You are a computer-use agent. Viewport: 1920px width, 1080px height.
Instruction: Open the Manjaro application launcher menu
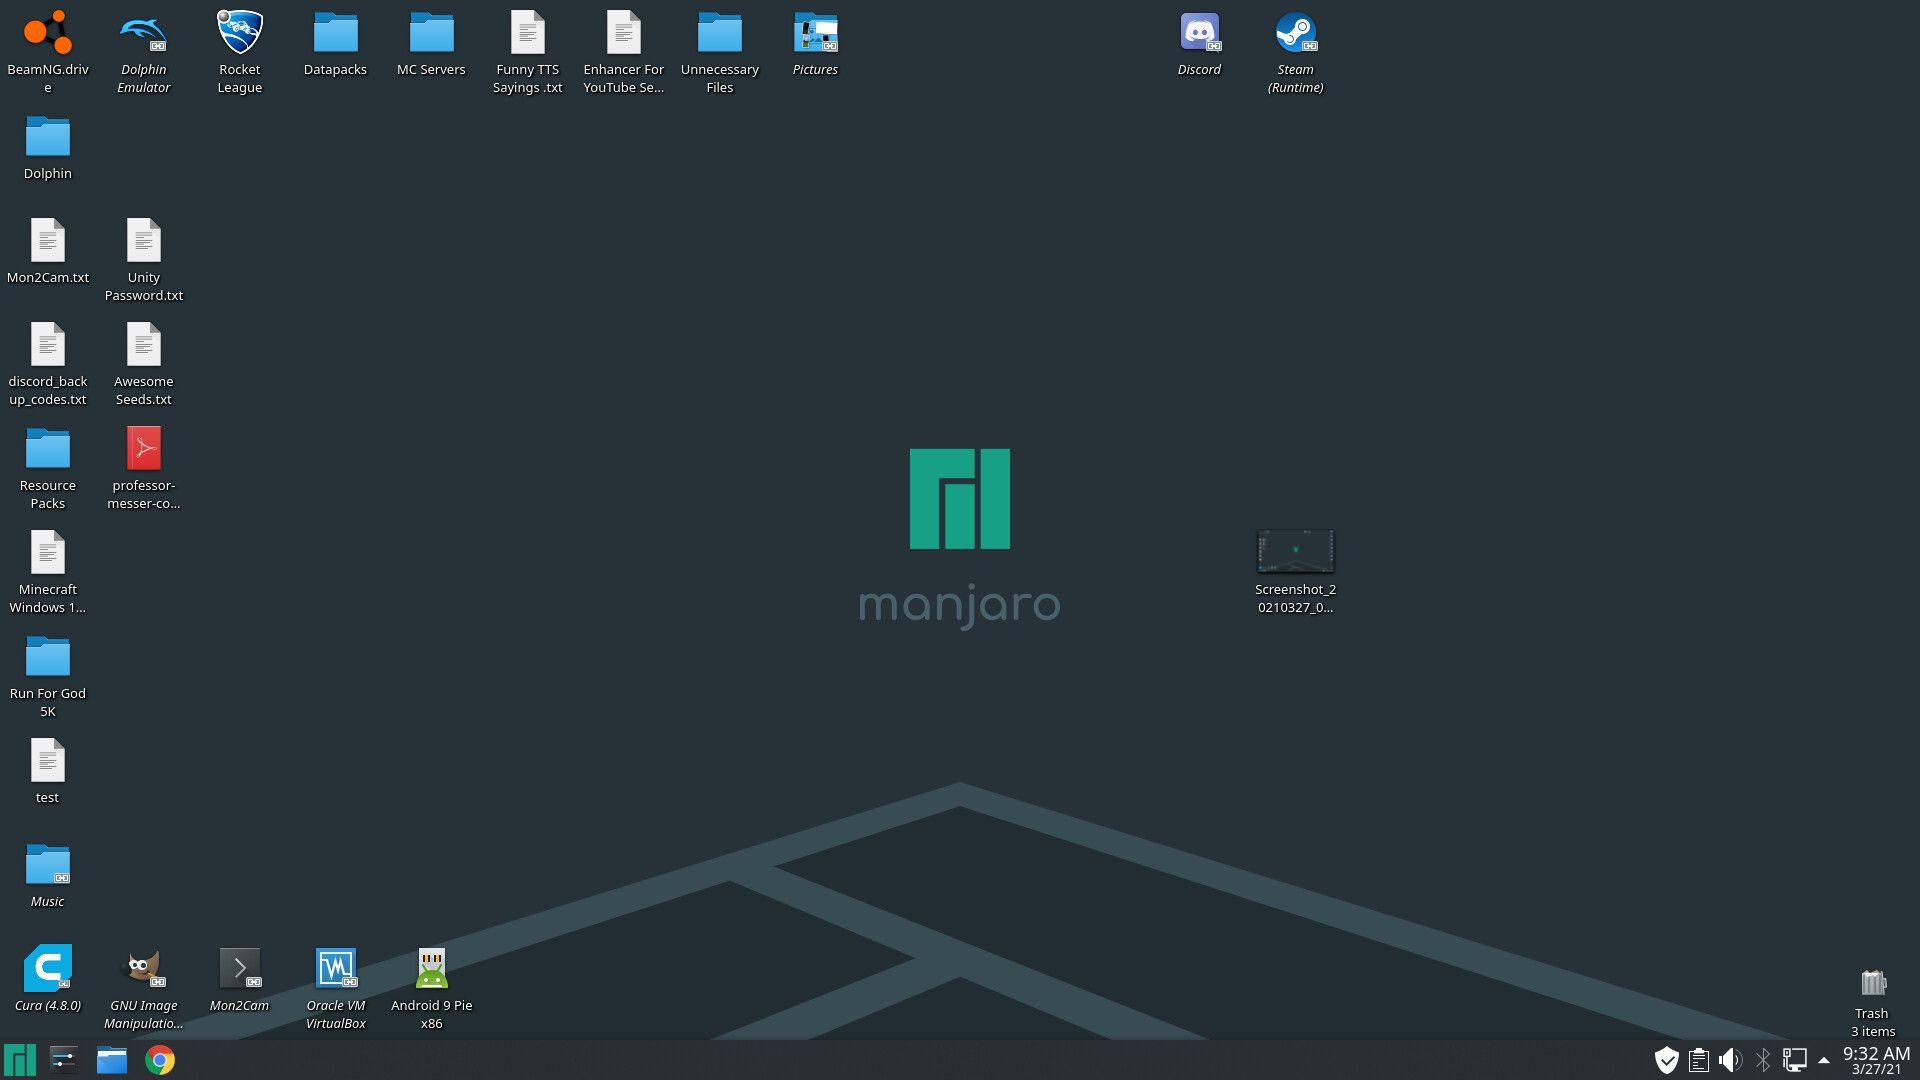(19, 1060)
